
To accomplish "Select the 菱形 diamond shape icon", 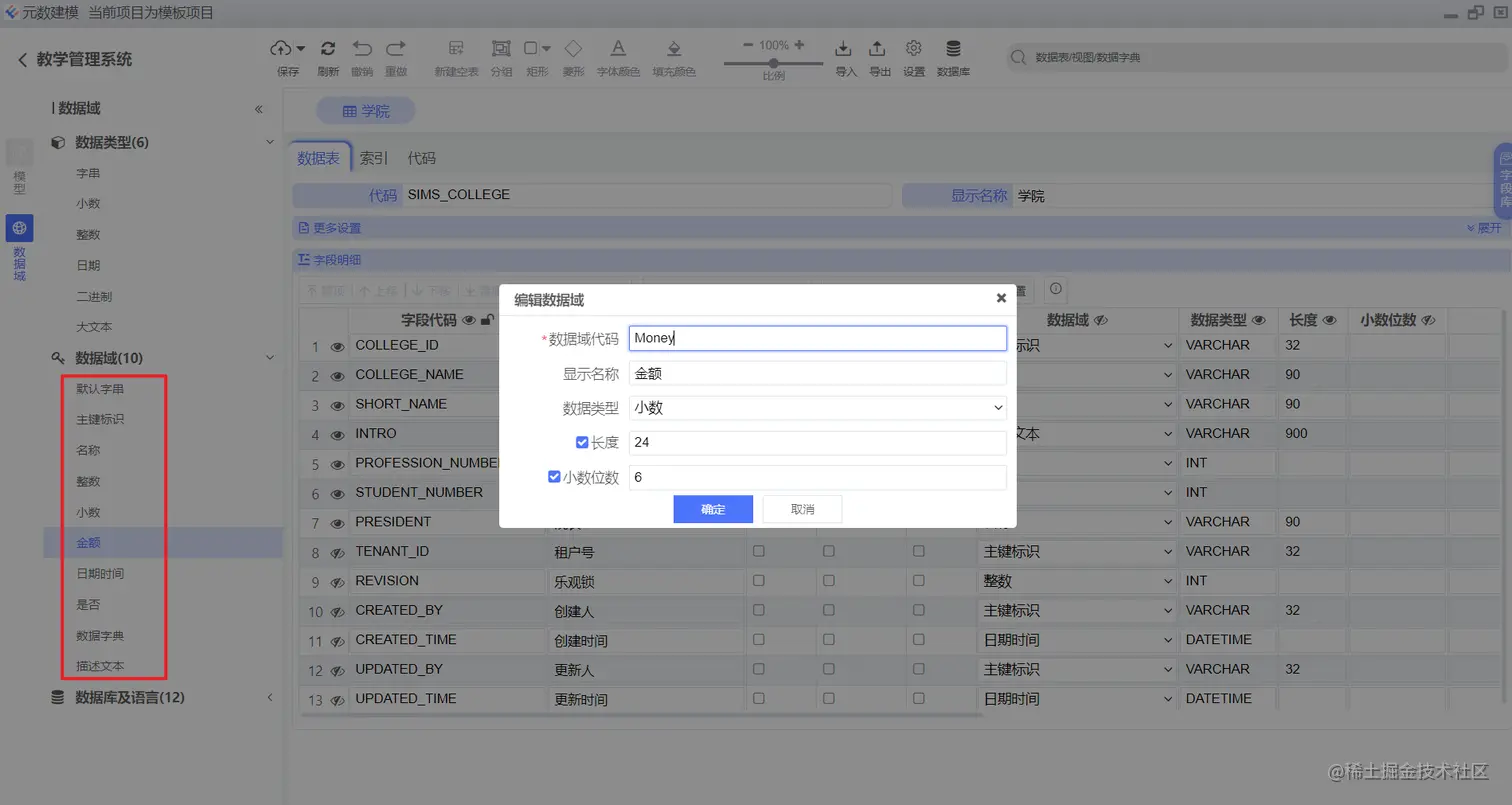I will tap(573, 48).
